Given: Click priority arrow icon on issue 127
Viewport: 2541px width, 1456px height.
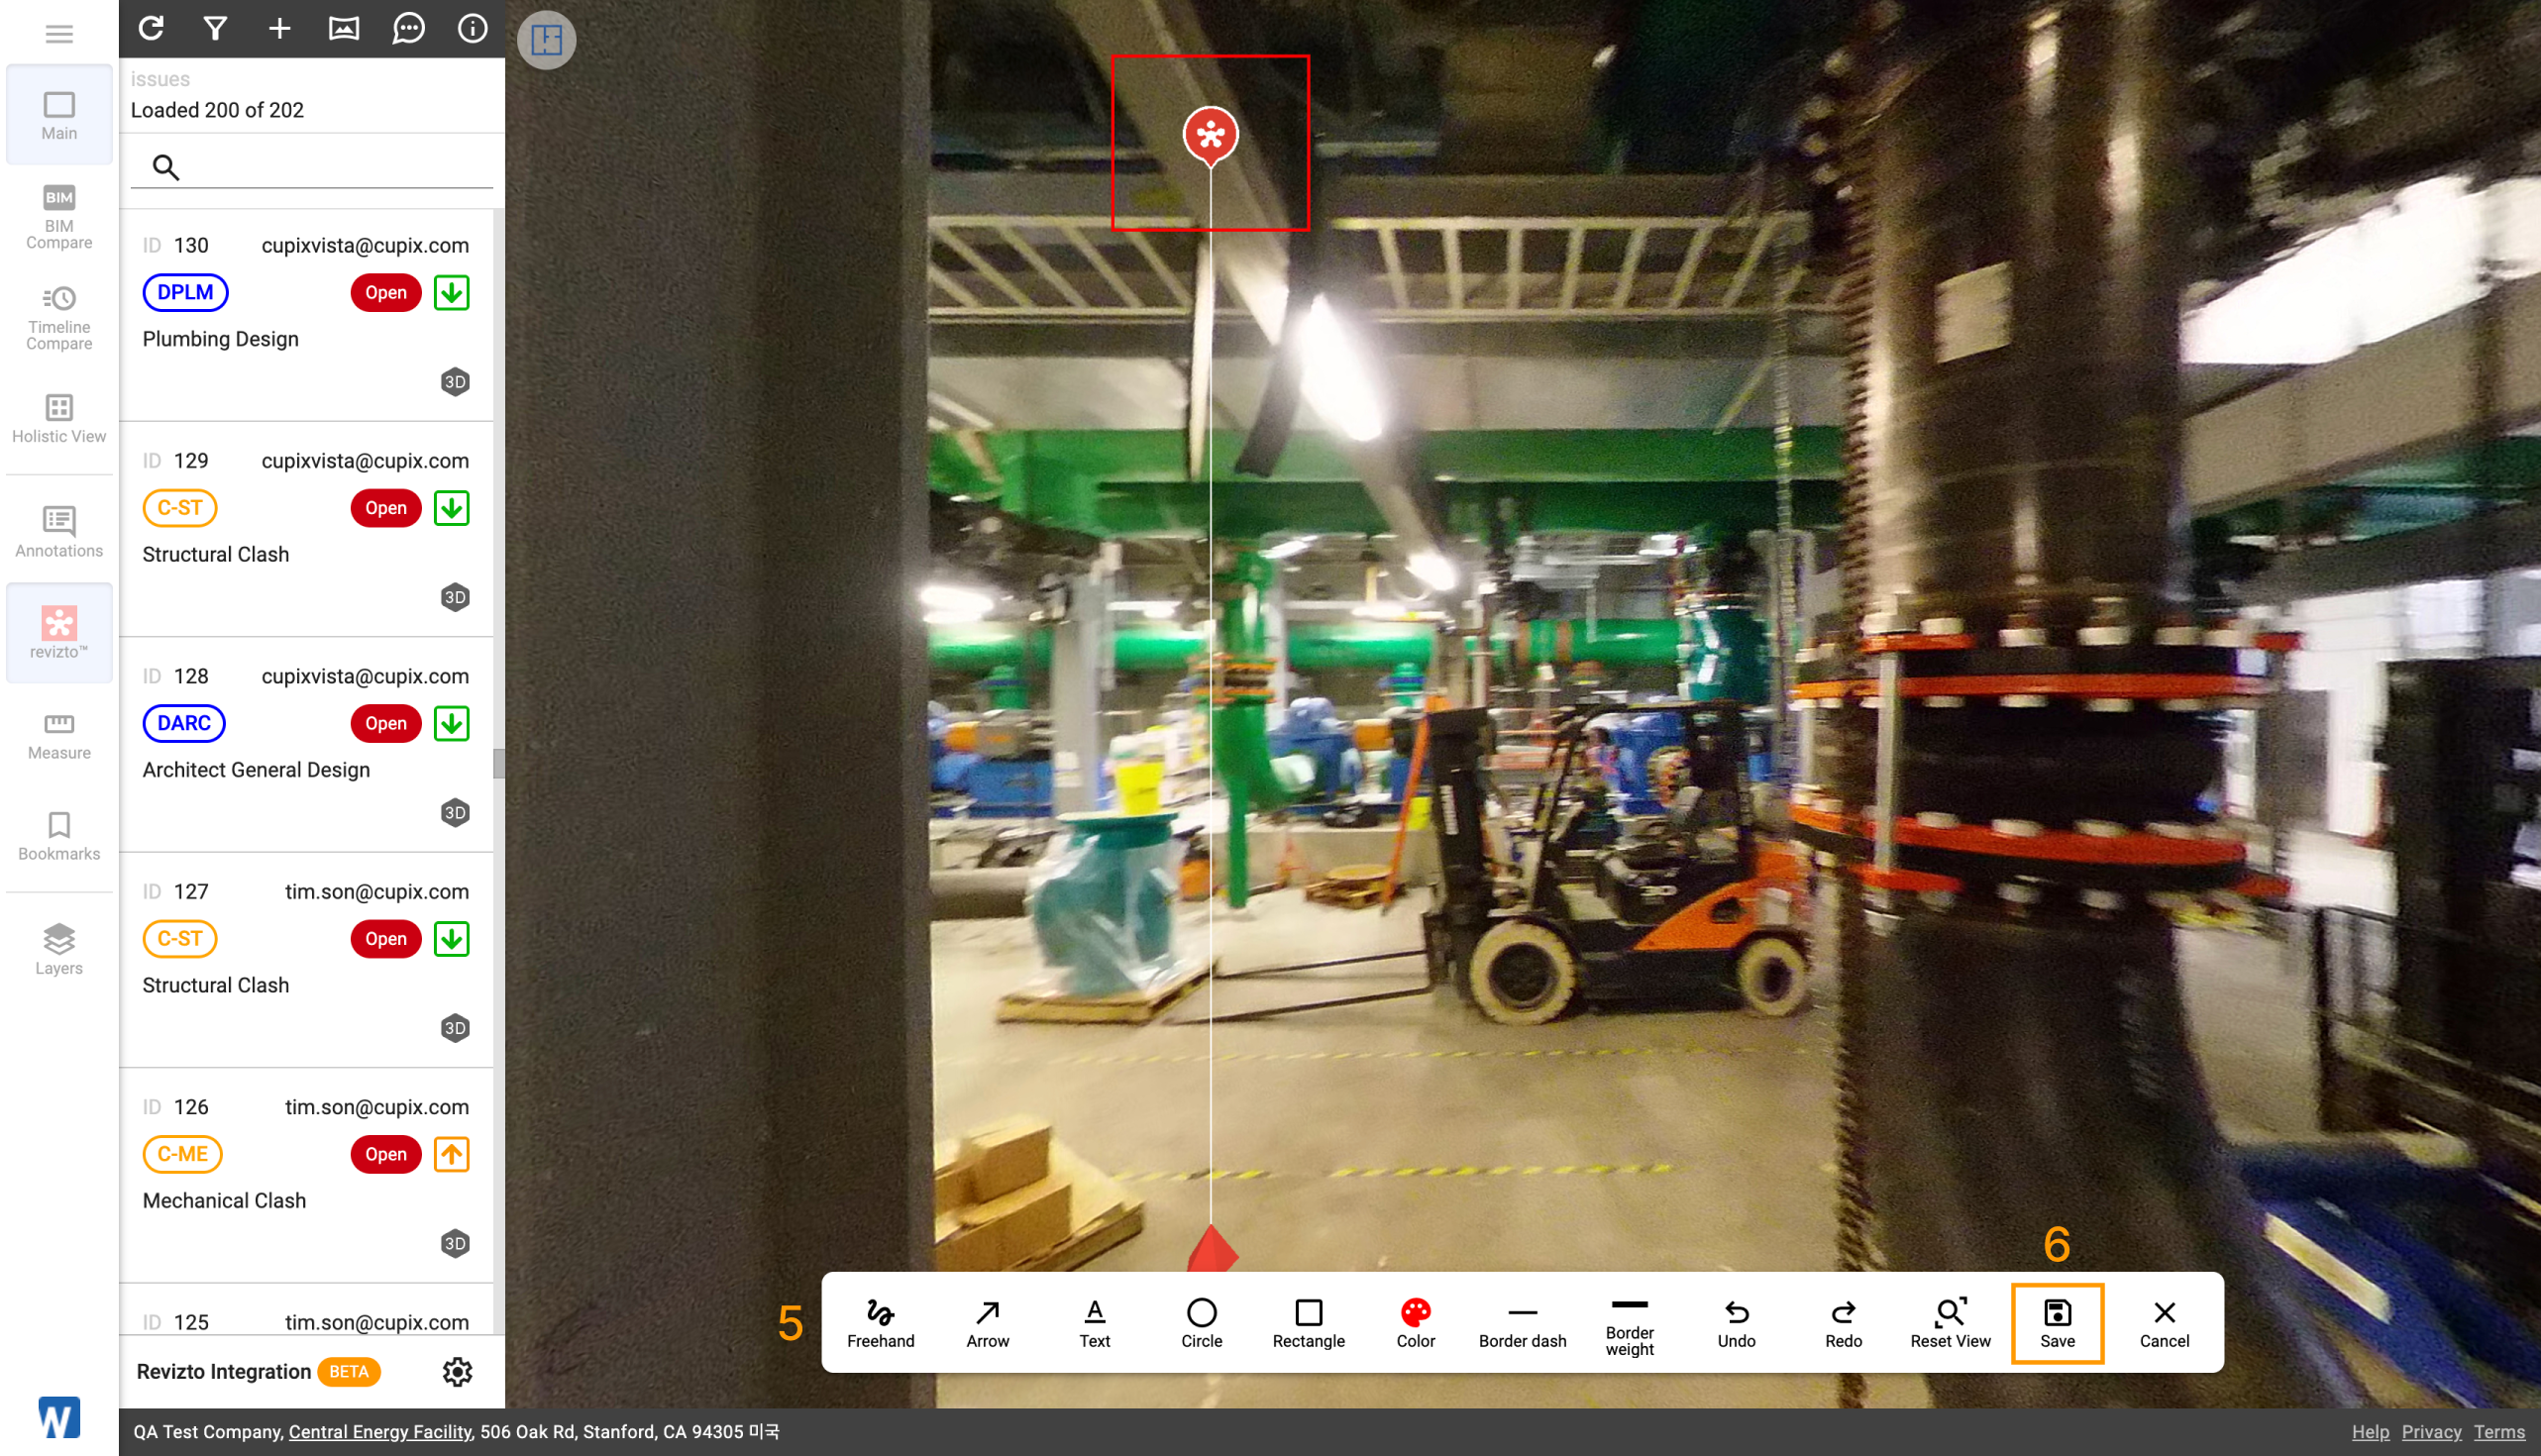Looking at the screenshot, I should click(452, 939).
